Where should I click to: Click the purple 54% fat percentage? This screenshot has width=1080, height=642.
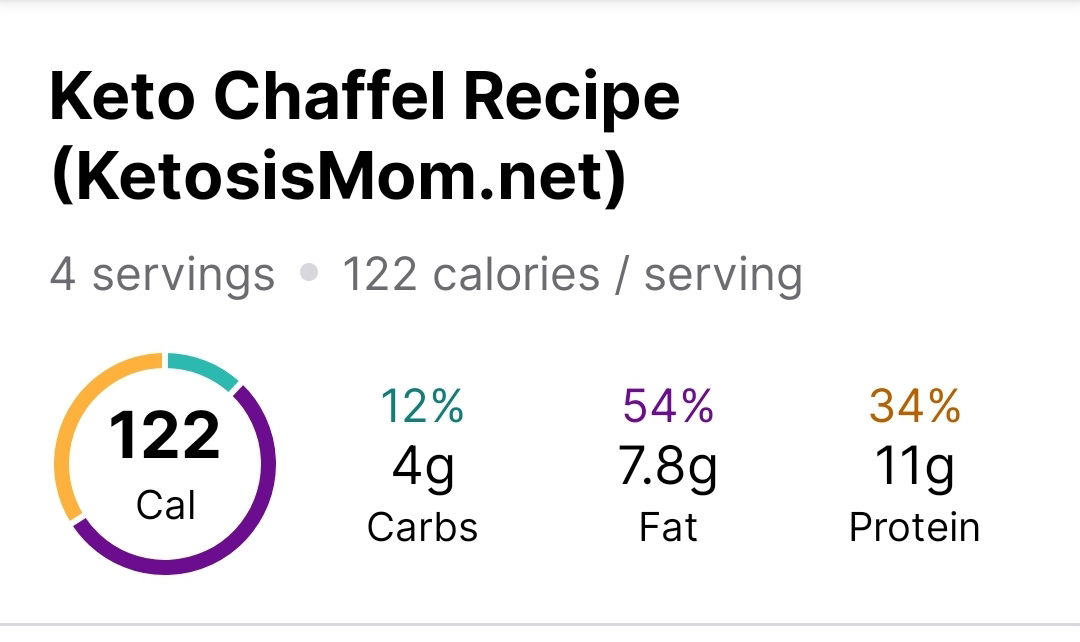[668, 406]
